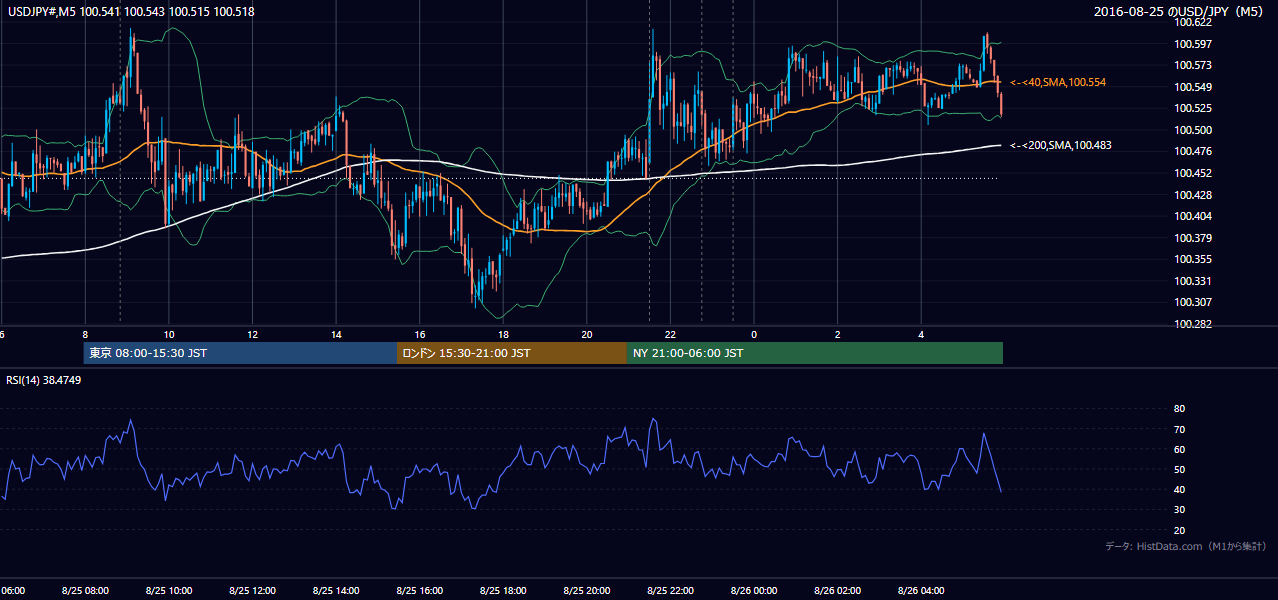1278x600 pixels.
Task: Click the 8/25 10:00 date label
Action: point(169,591)
